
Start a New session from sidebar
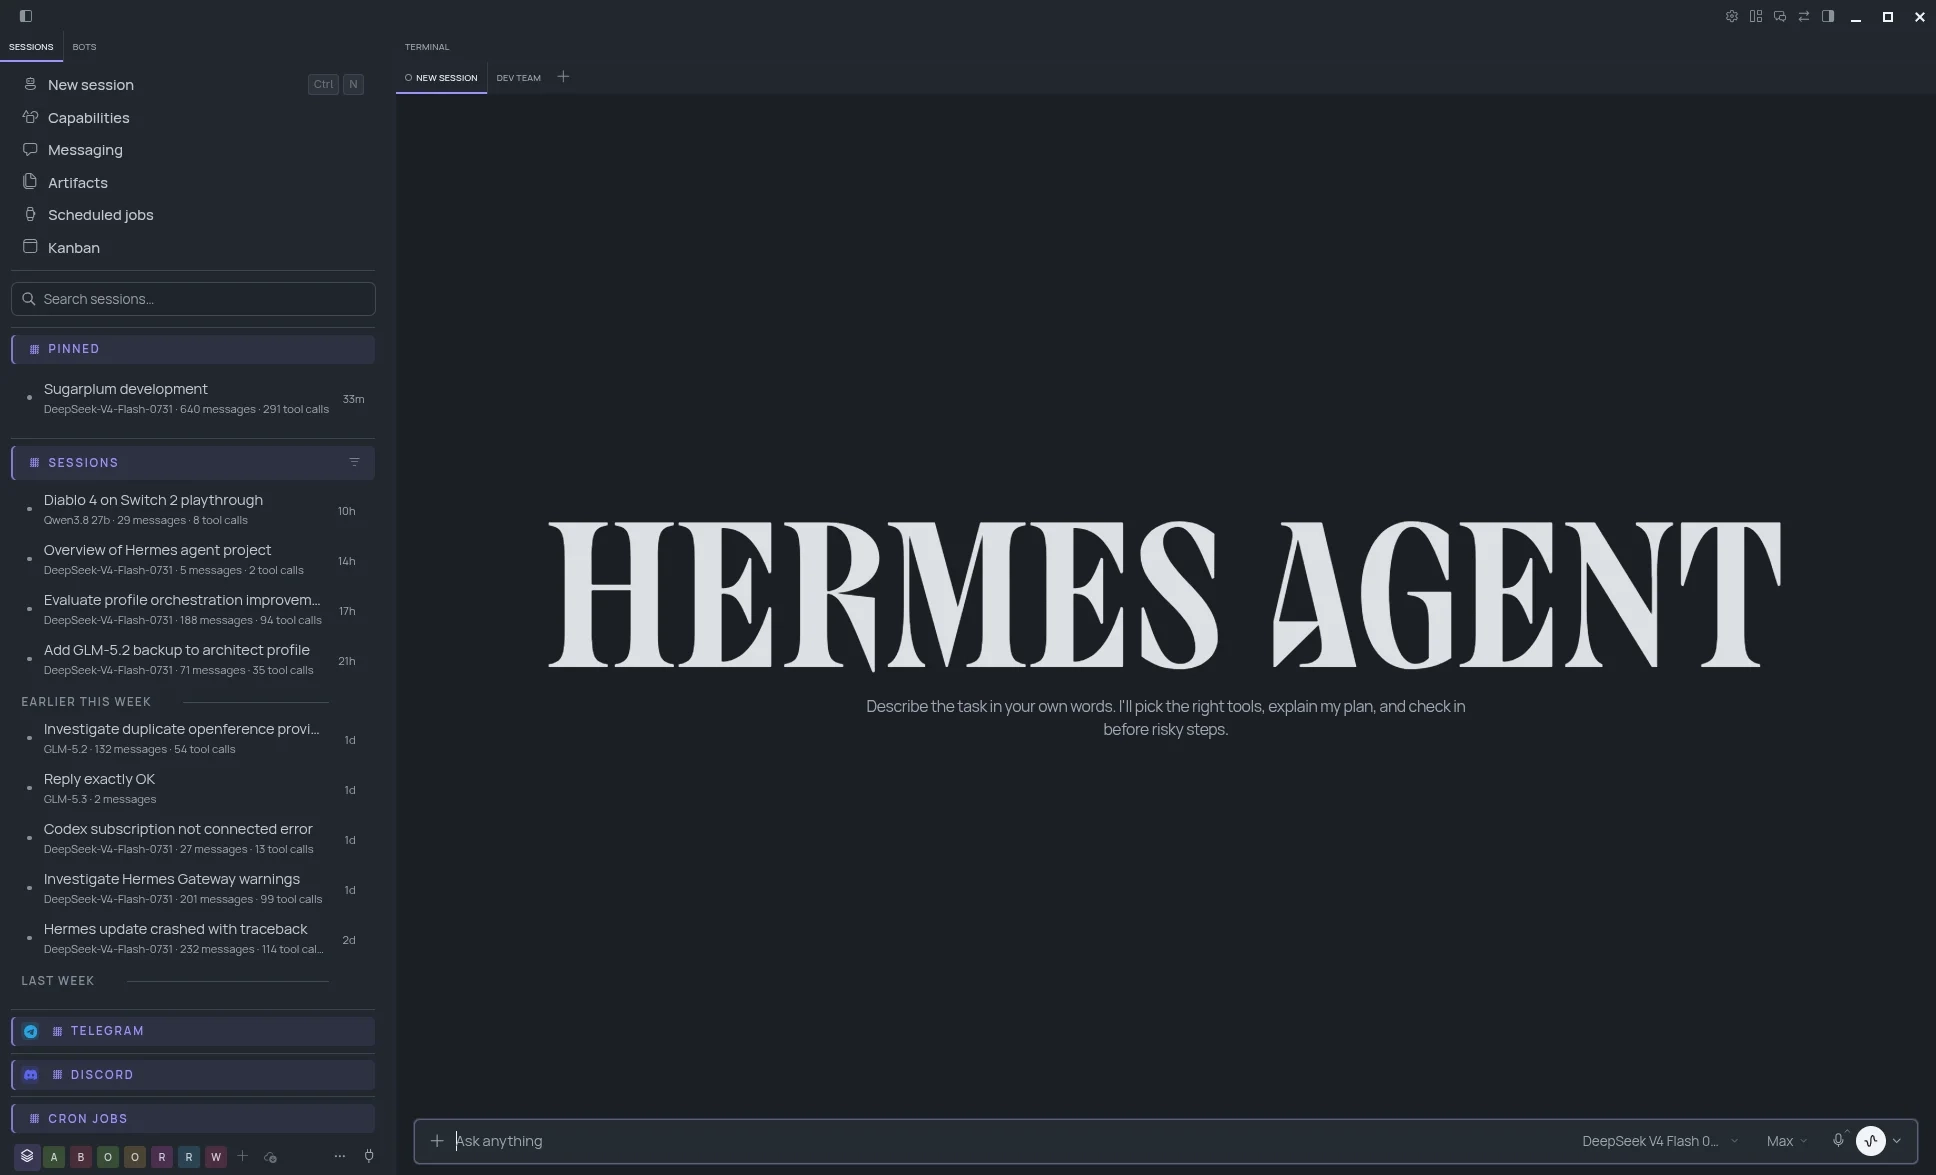coord(193,85)
